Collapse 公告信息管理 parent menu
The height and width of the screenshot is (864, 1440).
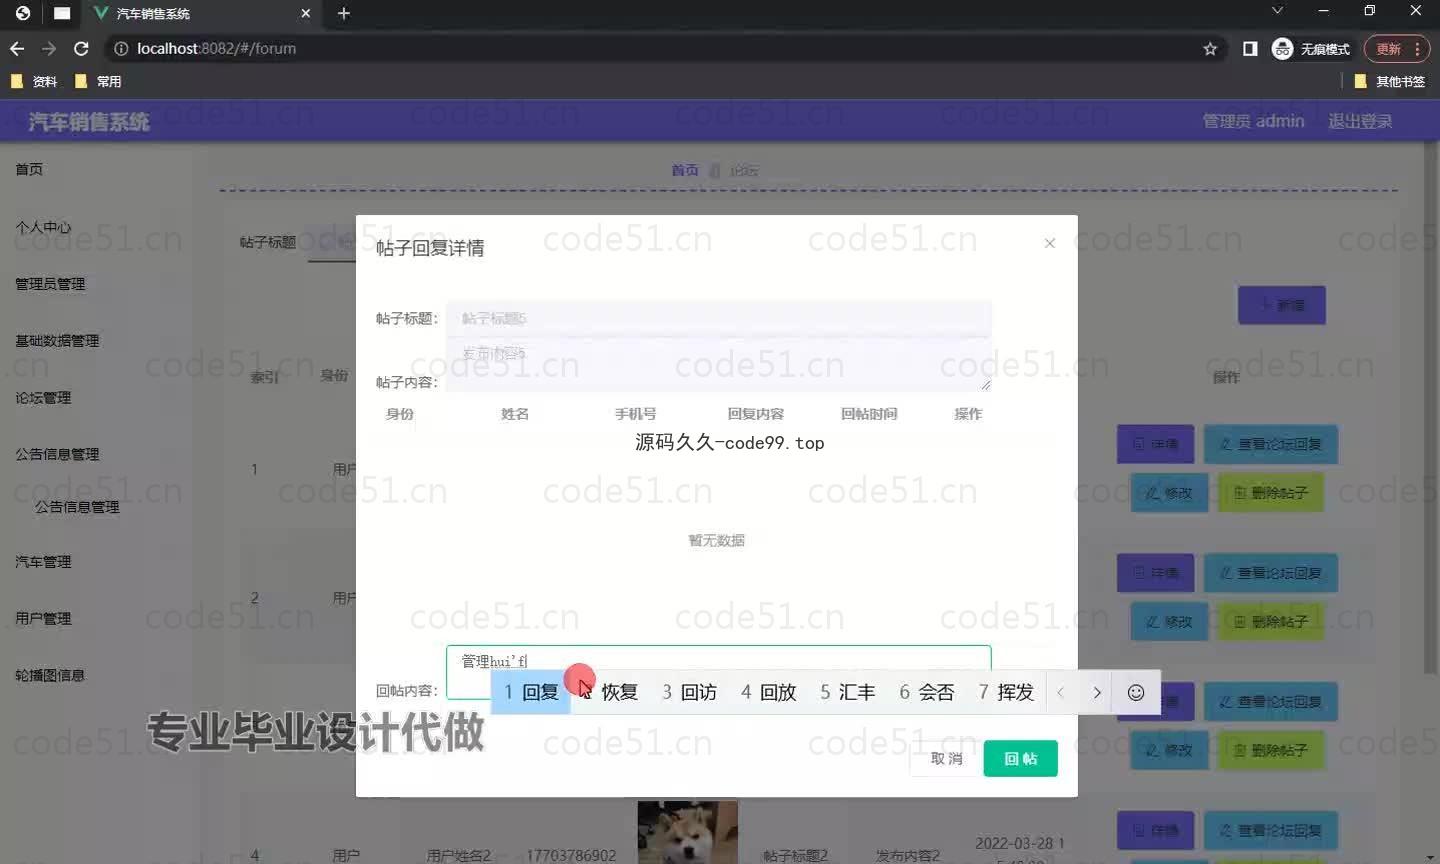57,454
